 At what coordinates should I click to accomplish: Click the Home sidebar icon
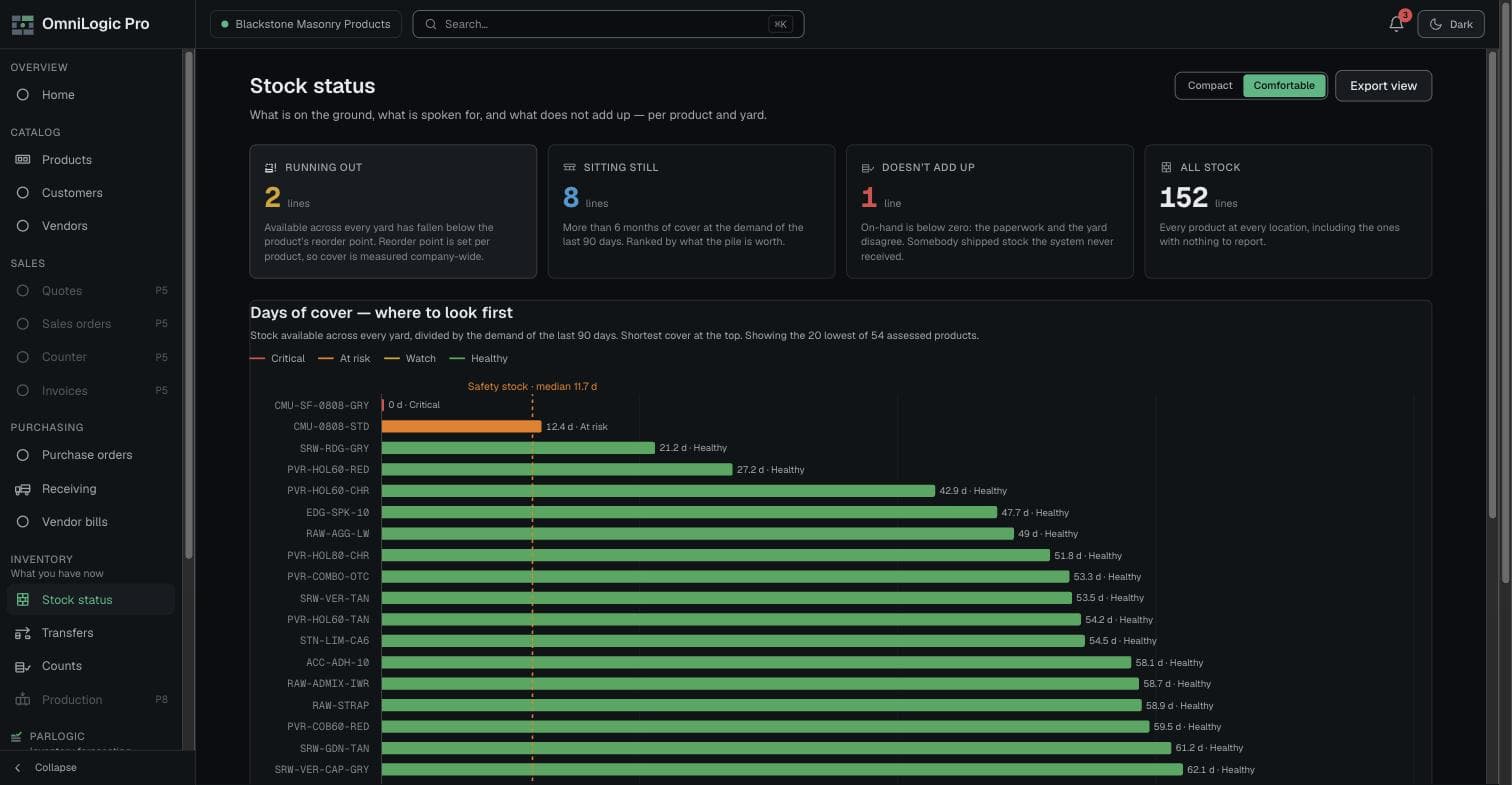pyautogui.click(x=22, y=95)
